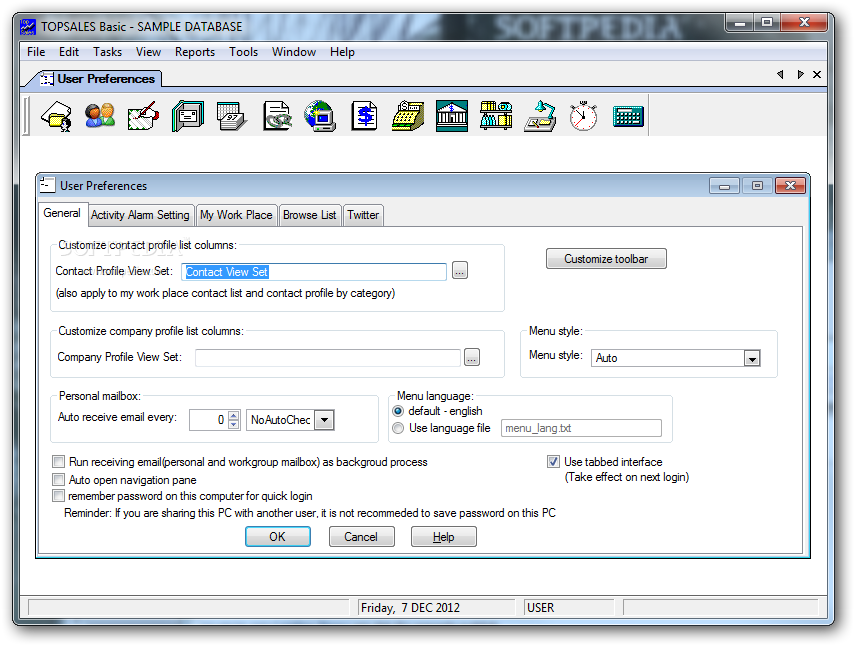
Task: Open the View menu
Action: coord(148,52)
